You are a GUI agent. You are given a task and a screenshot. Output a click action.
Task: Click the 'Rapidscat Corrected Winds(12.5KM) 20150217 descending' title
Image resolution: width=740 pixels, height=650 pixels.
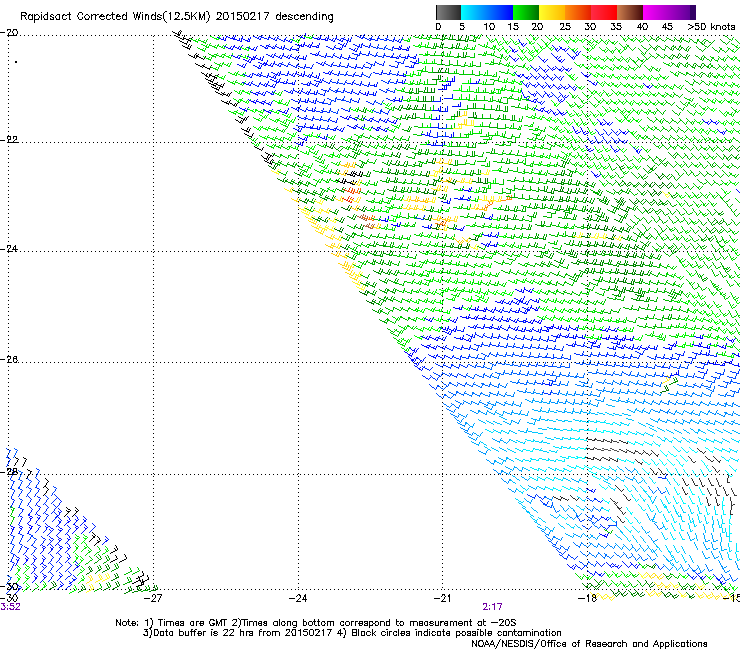coord(177,17)
